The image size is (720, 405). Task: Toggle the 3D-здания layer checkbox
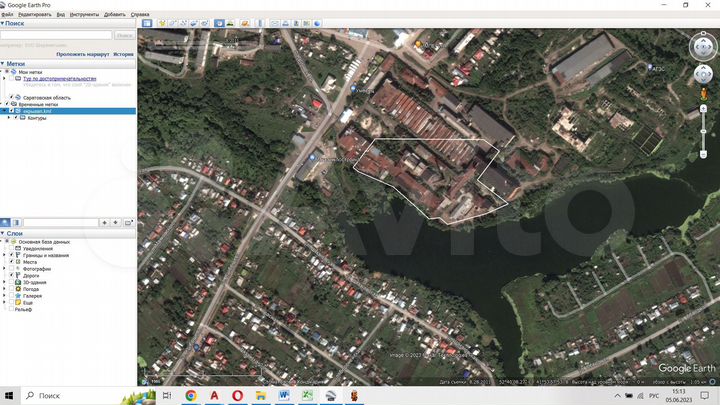(13, 282)
